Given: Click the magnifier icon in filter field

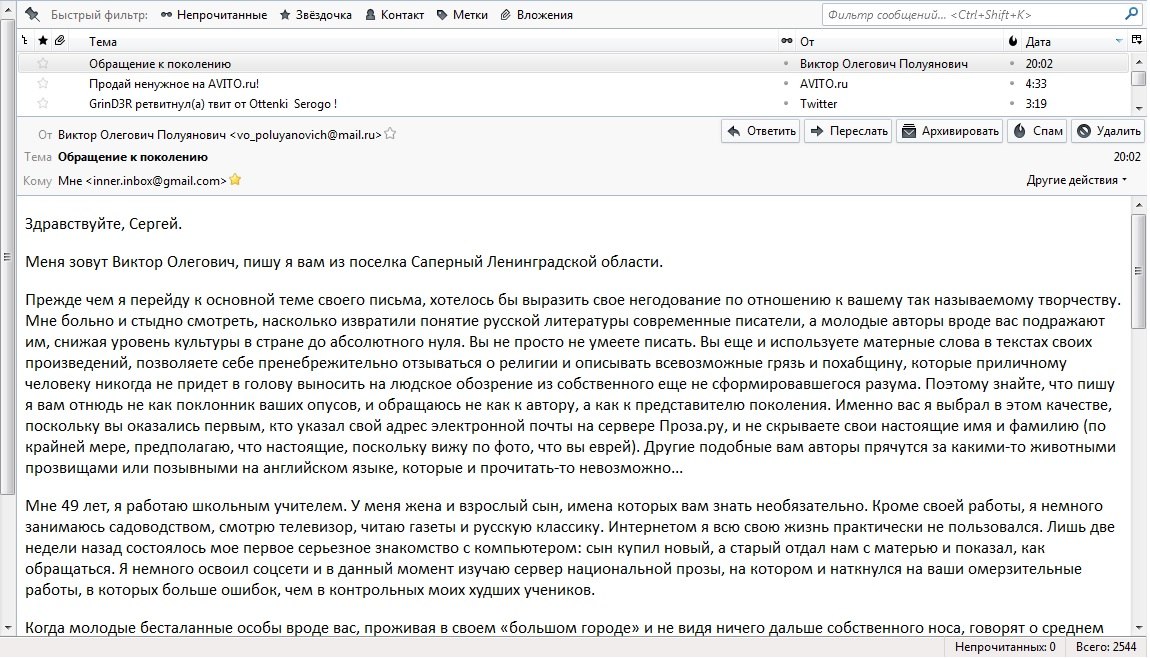Looking at the screenshot, I should pos(1131,14).
